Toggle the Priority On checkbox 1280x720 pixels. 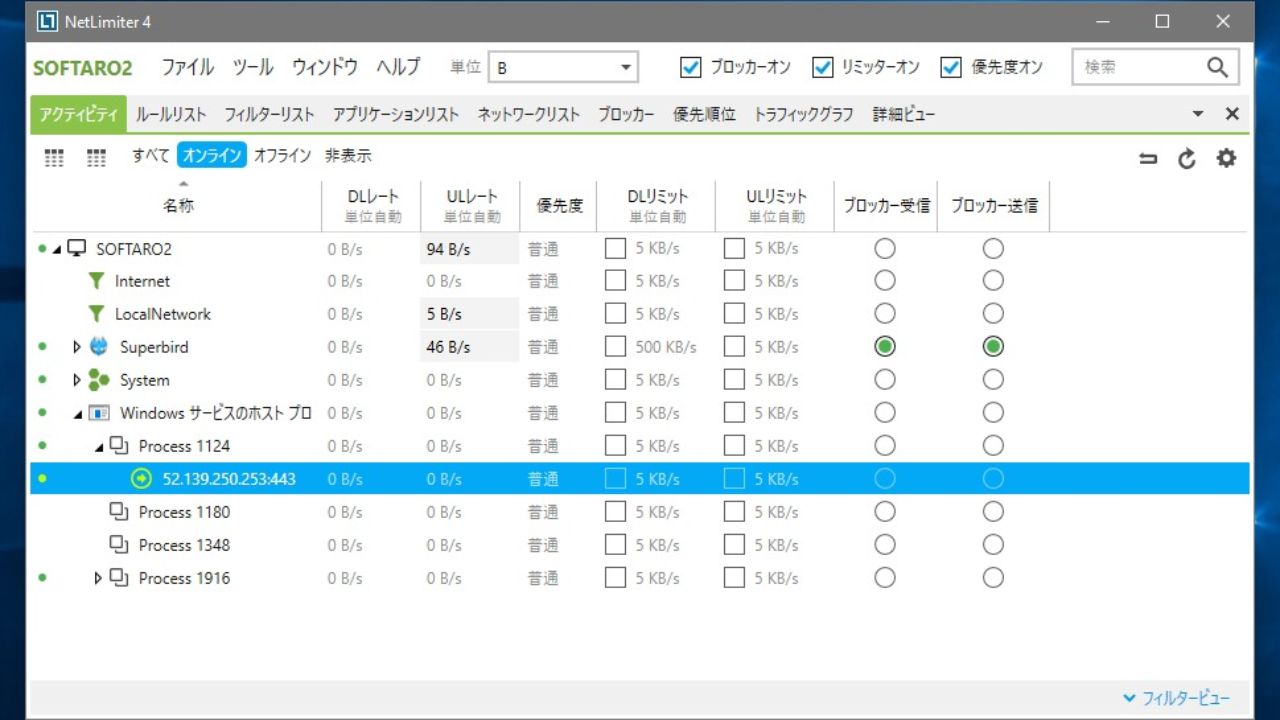(951, 67)
